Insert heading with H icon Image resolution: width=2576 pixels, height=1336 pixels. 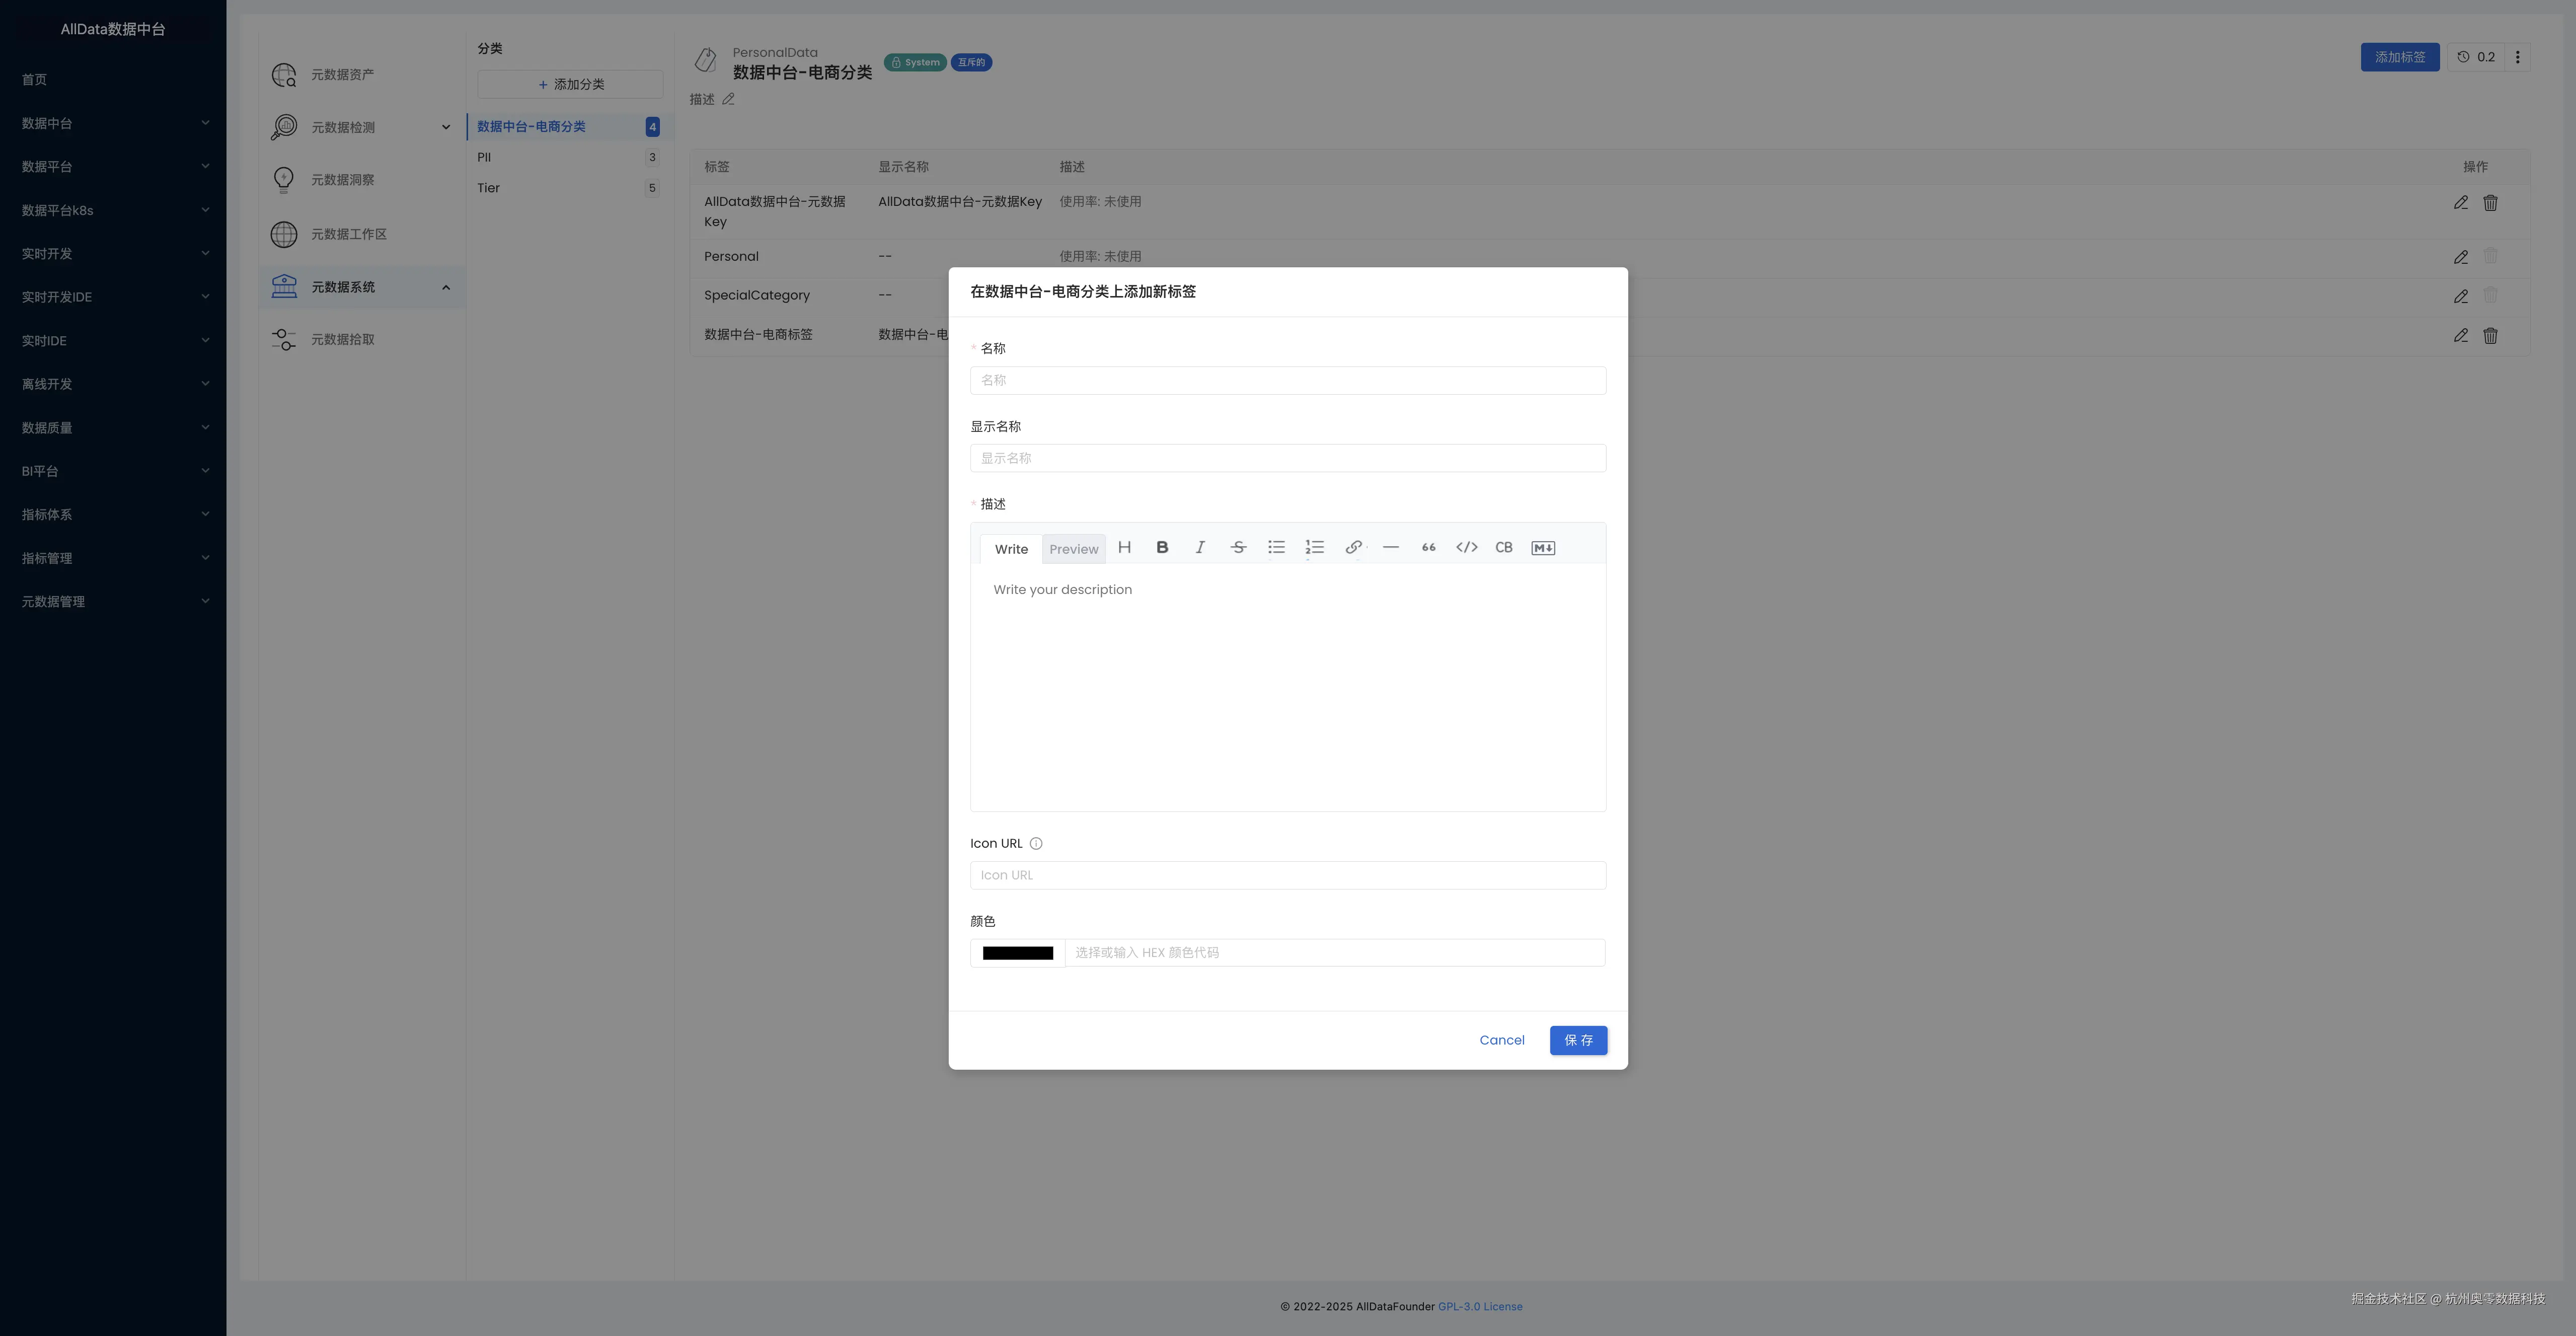(1124, 547)
